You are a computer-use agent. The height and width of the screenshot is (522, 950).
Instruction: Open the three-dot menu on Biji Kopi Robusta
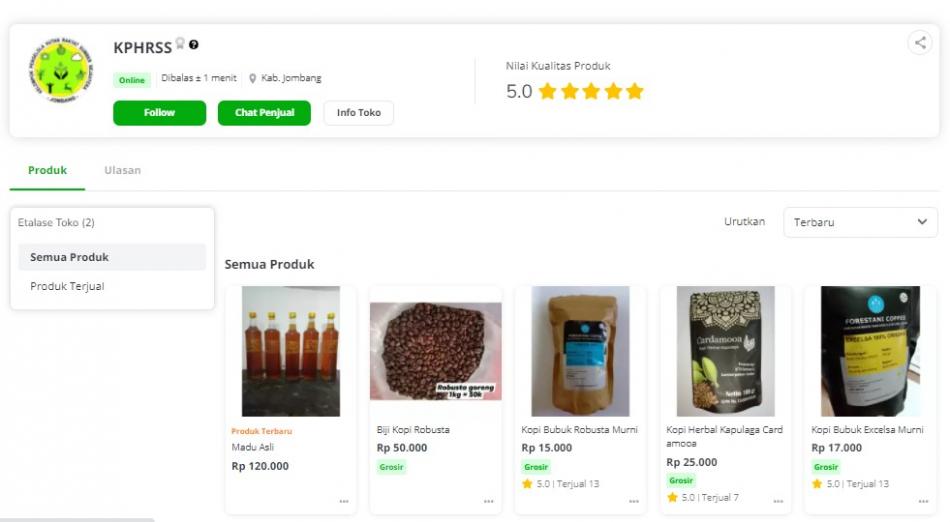(x=488, y=501)
